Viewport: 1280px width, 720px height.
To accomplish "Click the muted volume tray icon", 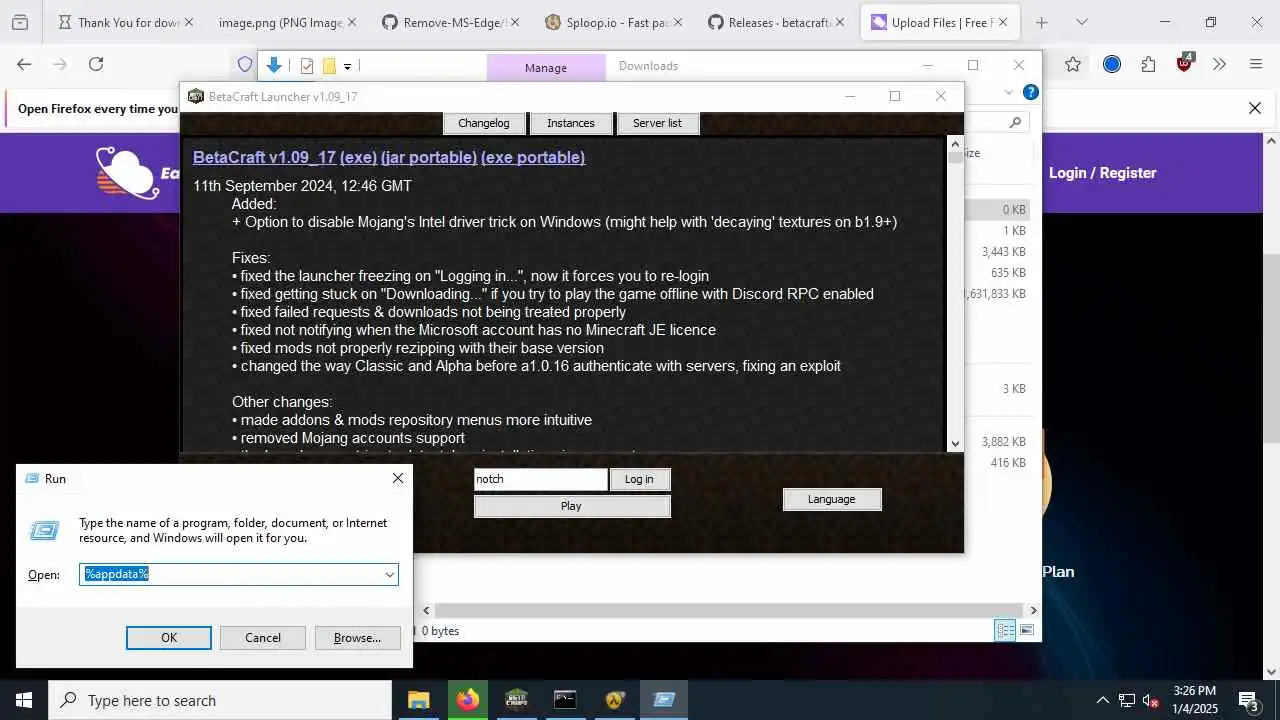I will point(1151,700).
